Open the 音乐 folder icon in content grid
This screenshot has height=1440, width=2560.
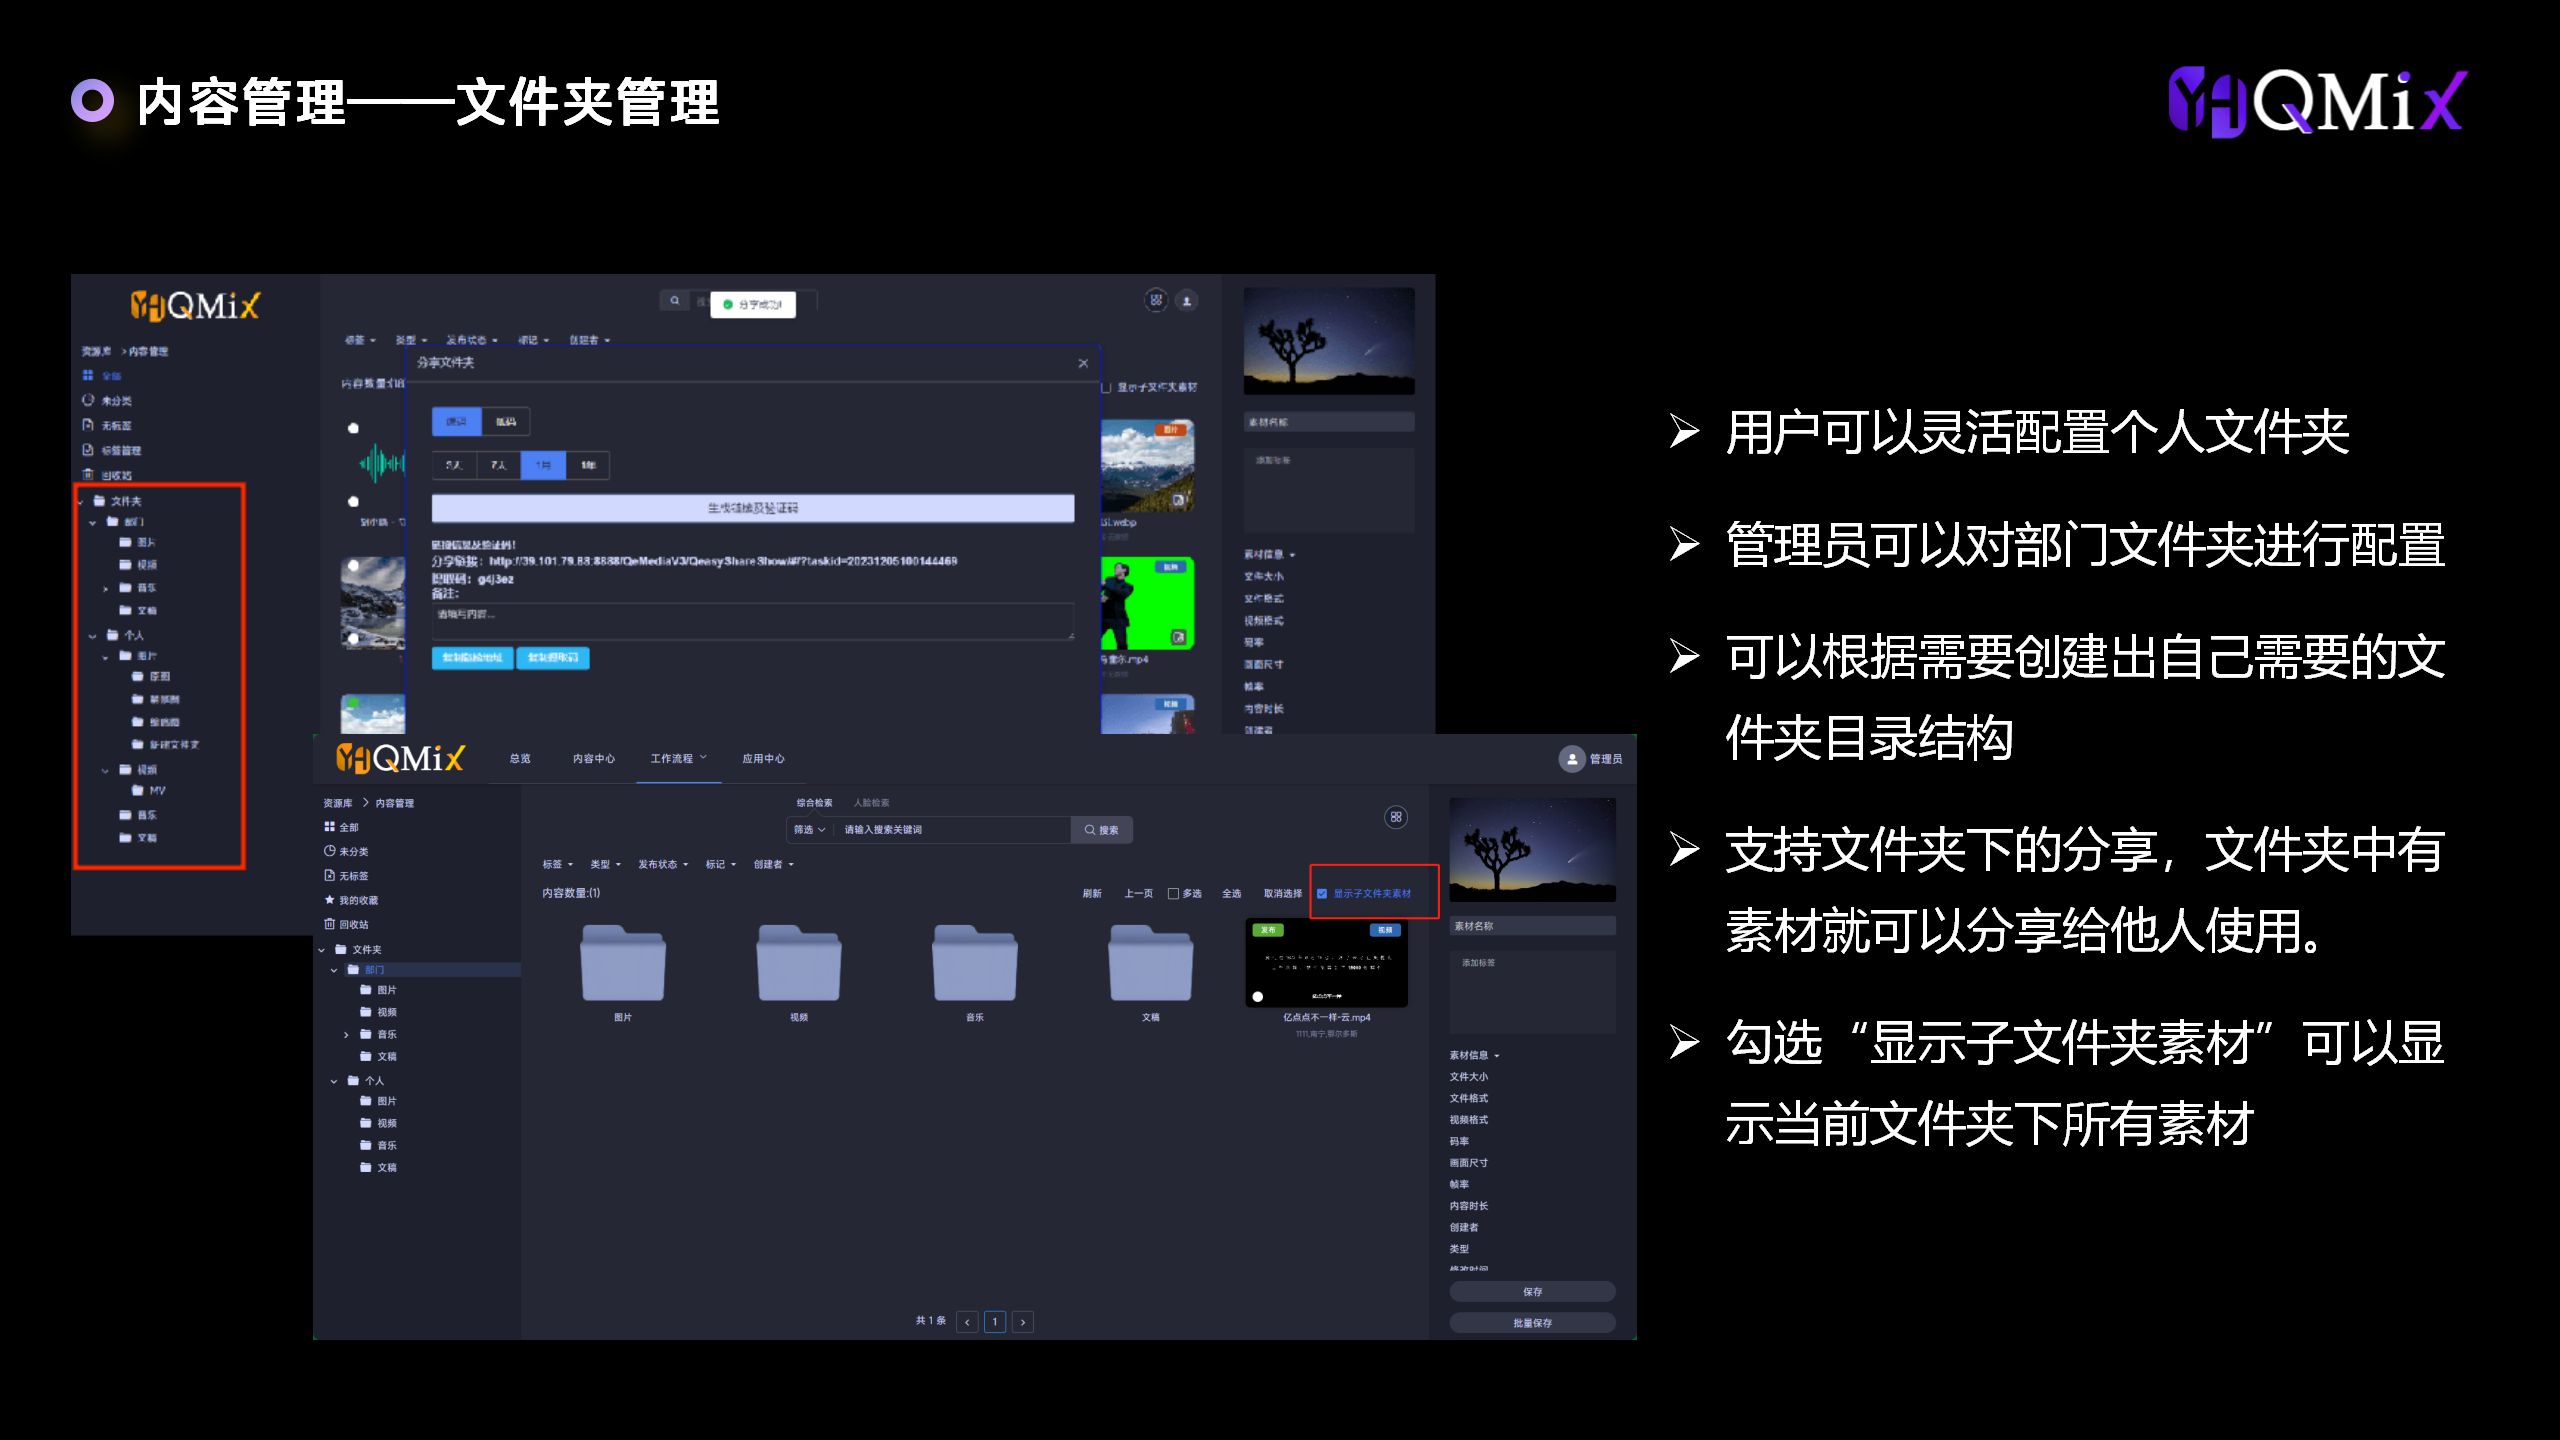click(x=974, y=963)
